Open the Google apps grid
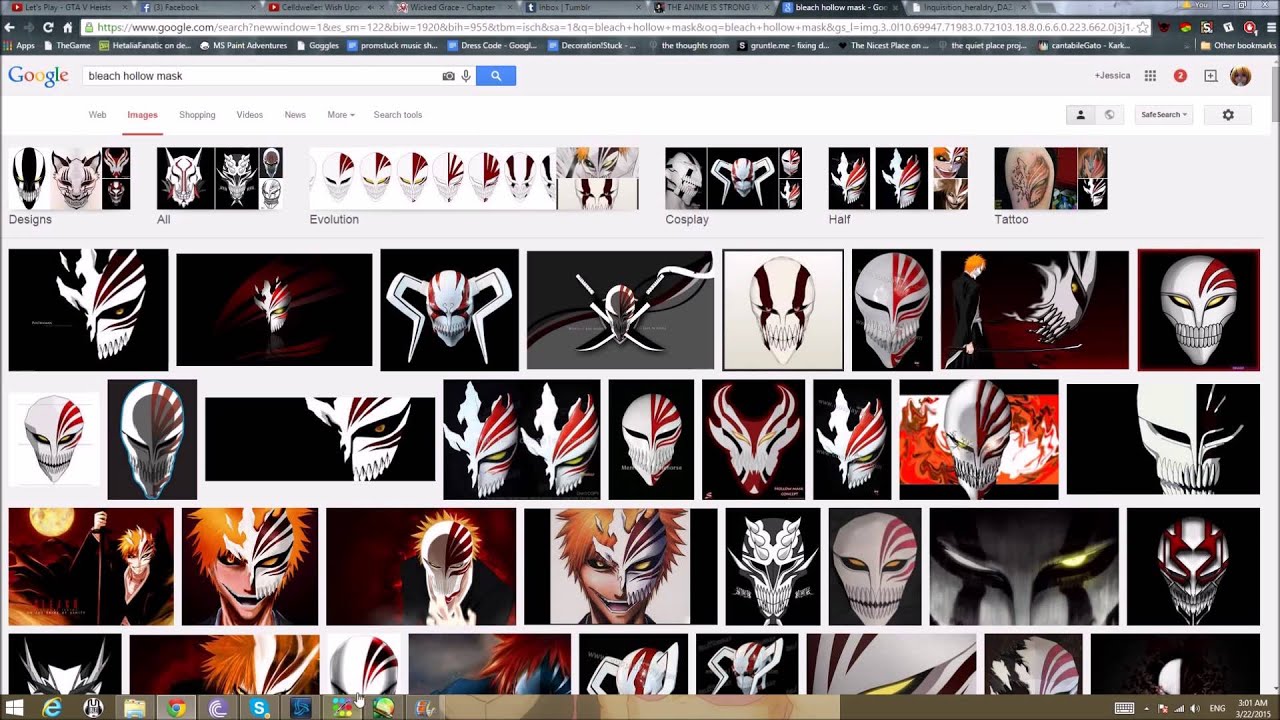The height and width of the screenshot is (720, 1280). (x=1150, y=76)
